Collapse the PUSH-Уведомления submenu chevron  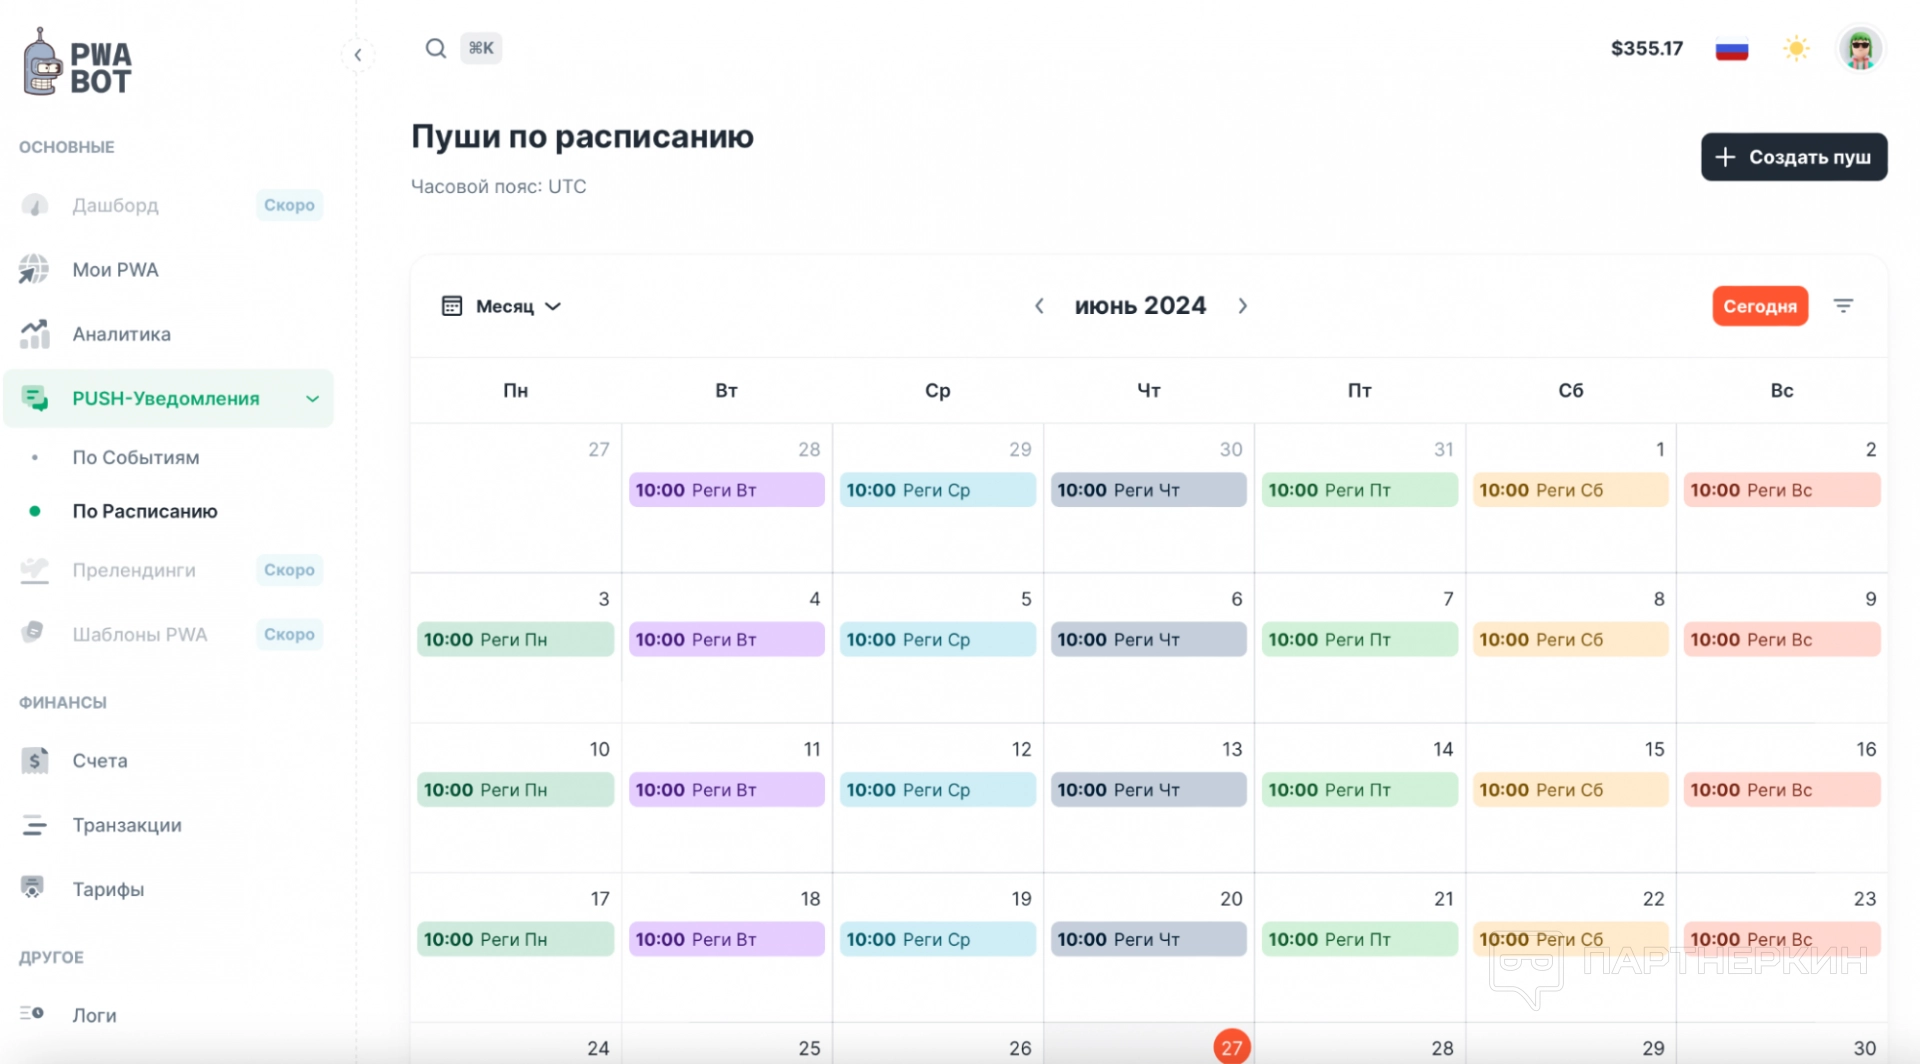312,399
